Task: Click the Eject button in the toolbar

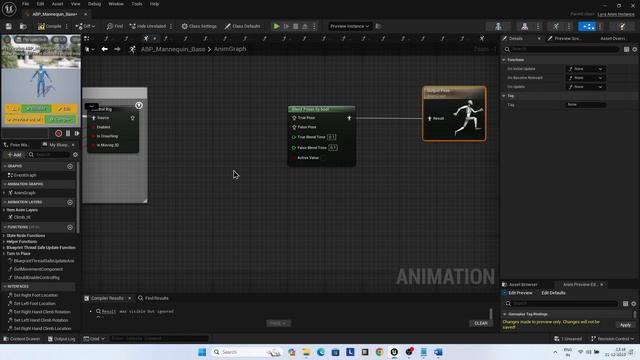Action: pos(305,26)
